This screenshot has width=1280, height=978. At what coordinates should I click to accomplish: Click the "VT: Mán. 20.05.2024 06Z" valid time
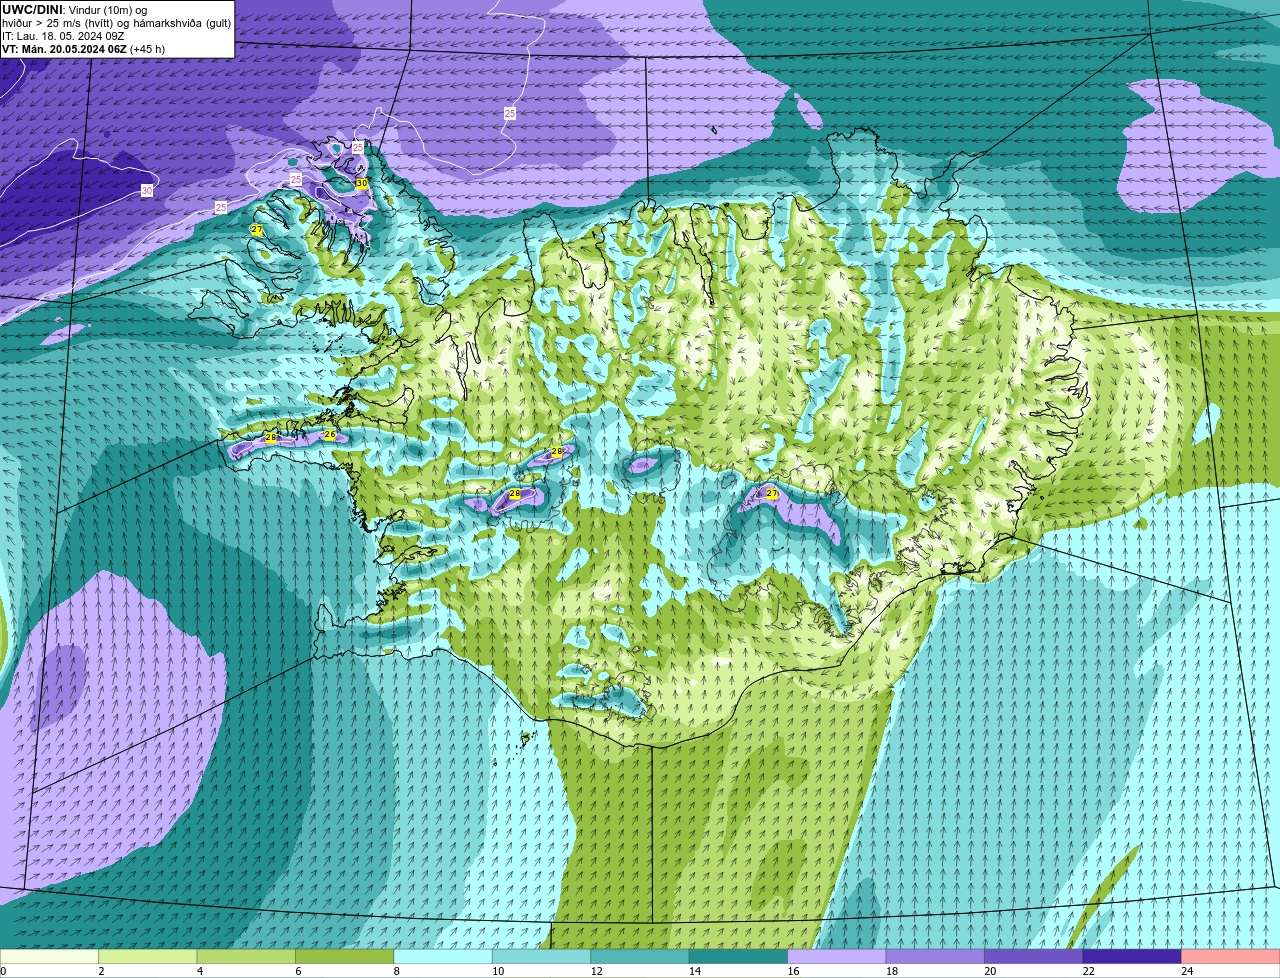click(x=64, y=49)
